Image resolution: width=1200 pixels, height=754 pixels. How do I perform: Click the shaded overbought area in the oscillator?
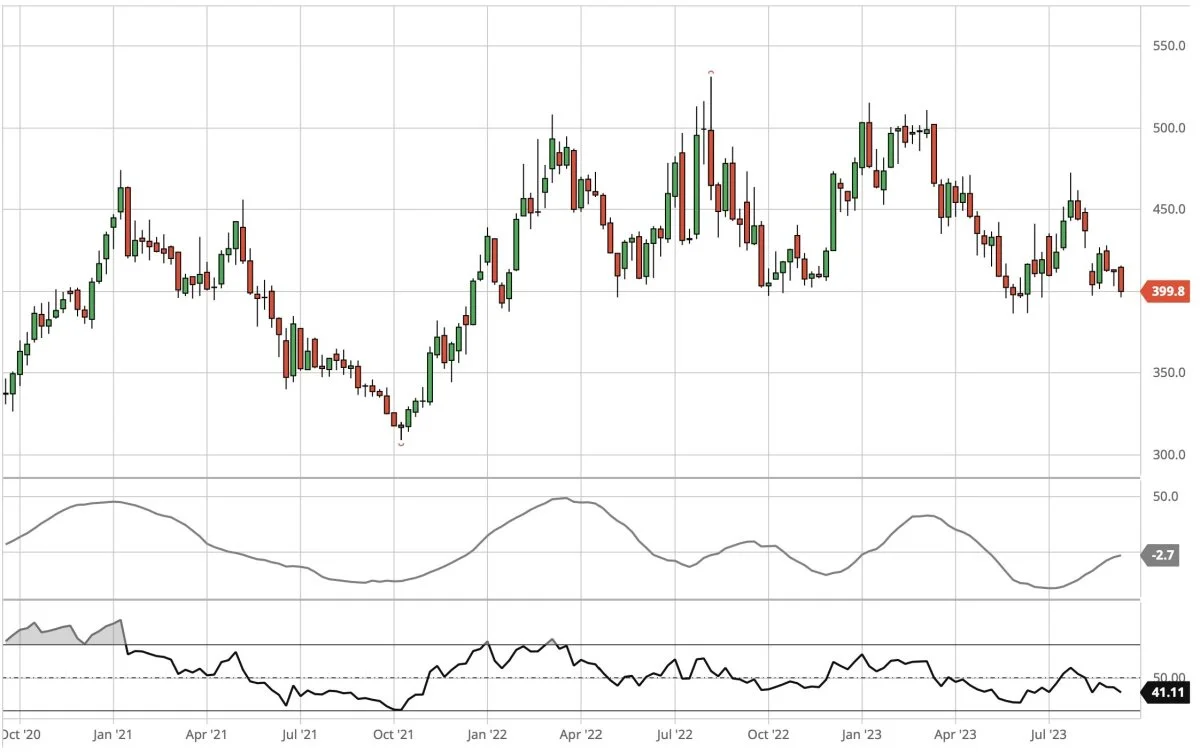tap(65, 634)
